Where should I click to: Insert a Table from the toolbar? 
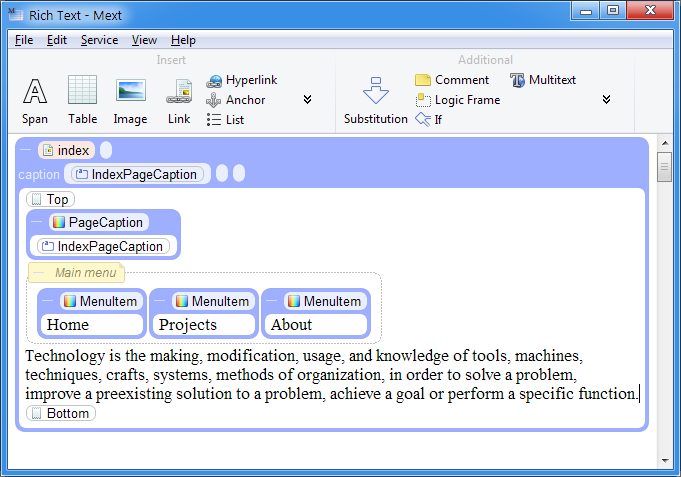[x=82, y=99]
